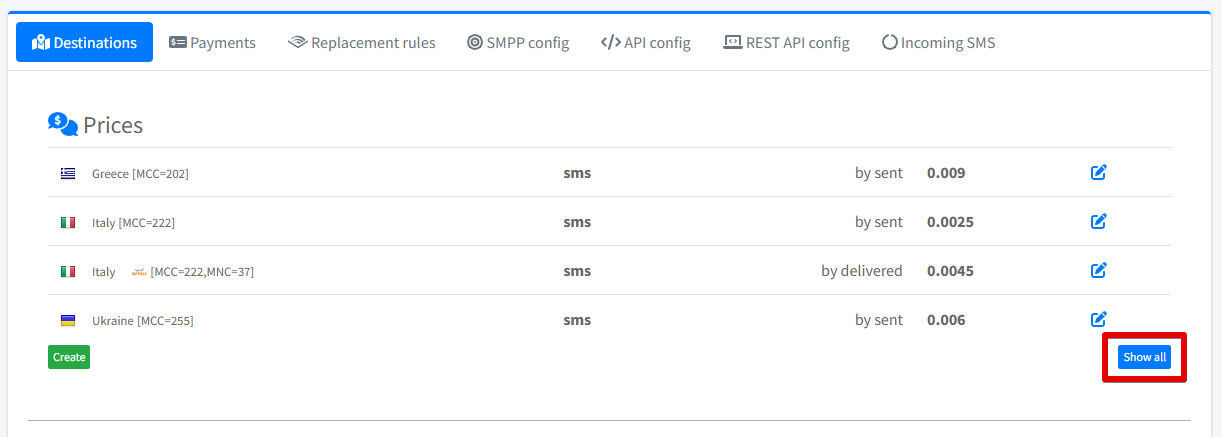Click the operator logo in Italy MNC=37 row
The height and width of the screenshot is (437, 1222).
click(138, 271)
